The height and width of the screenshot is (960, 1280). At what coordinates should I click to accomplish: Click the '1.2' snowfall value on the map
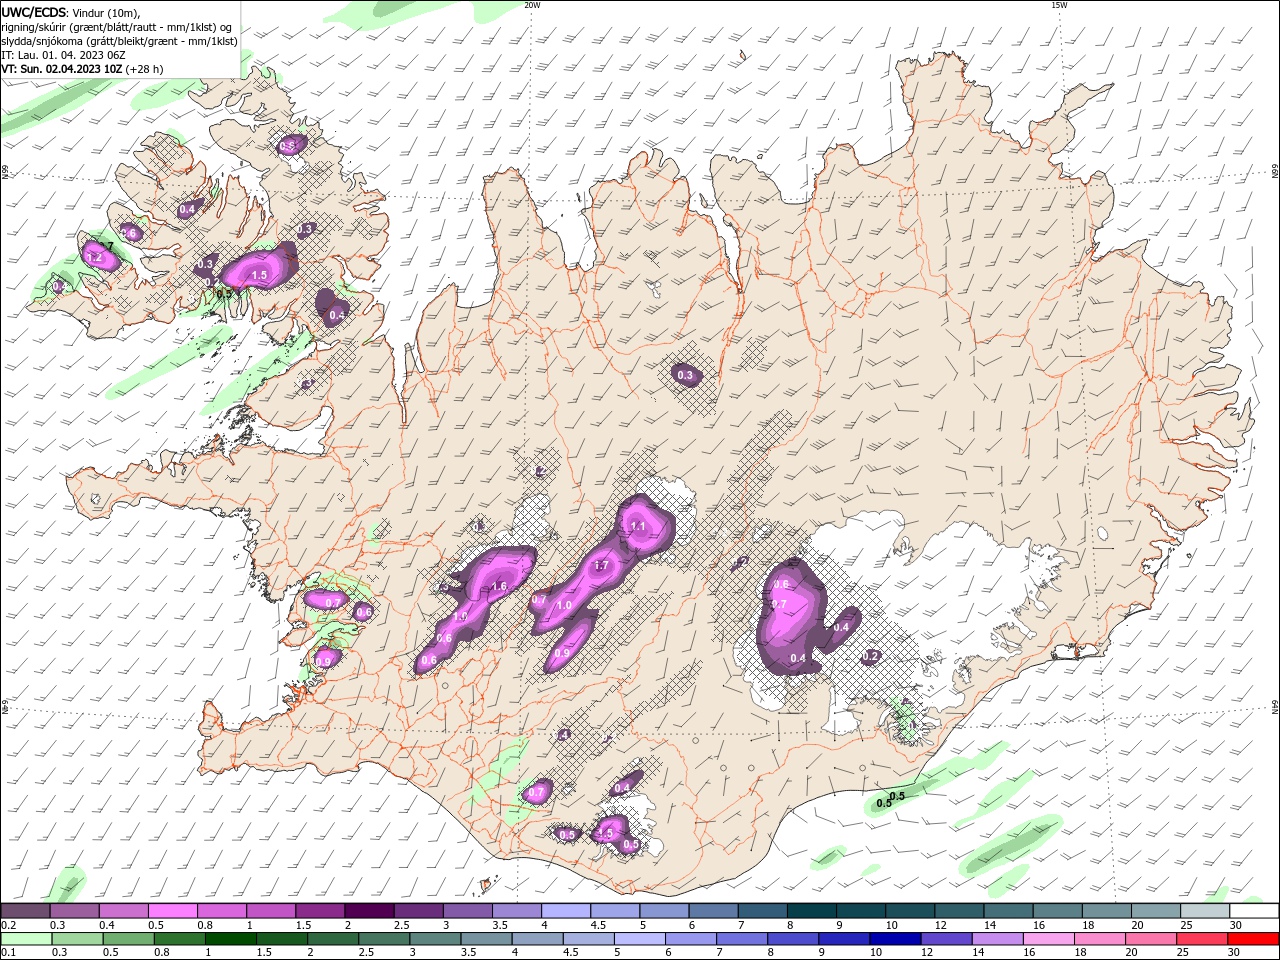click(x=96, y=258)
